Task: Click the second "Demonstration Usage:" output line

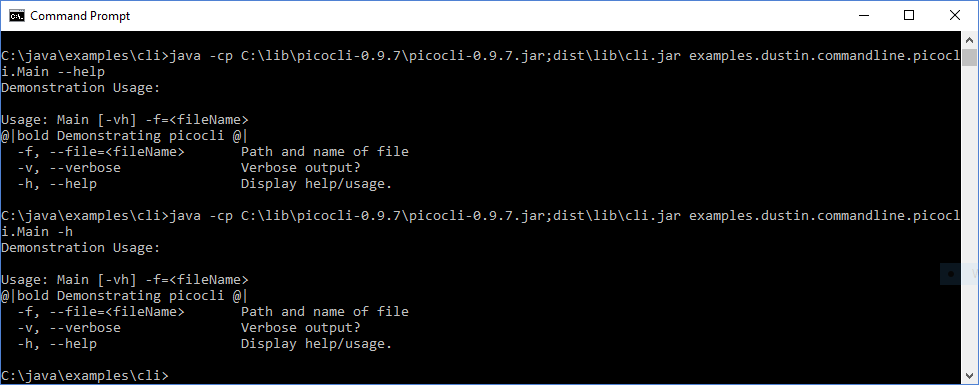Action: point(81,248)
